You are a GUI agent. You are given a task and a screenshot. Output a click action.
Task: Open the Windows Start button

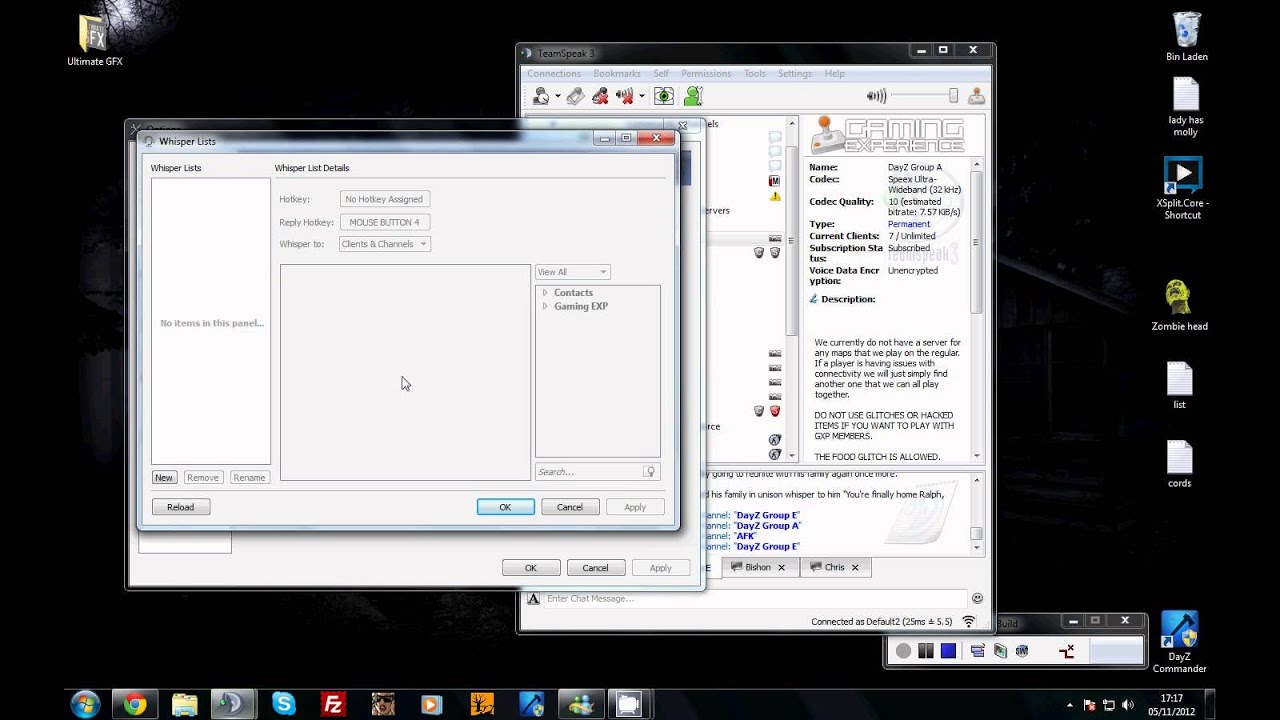[85, 704]
